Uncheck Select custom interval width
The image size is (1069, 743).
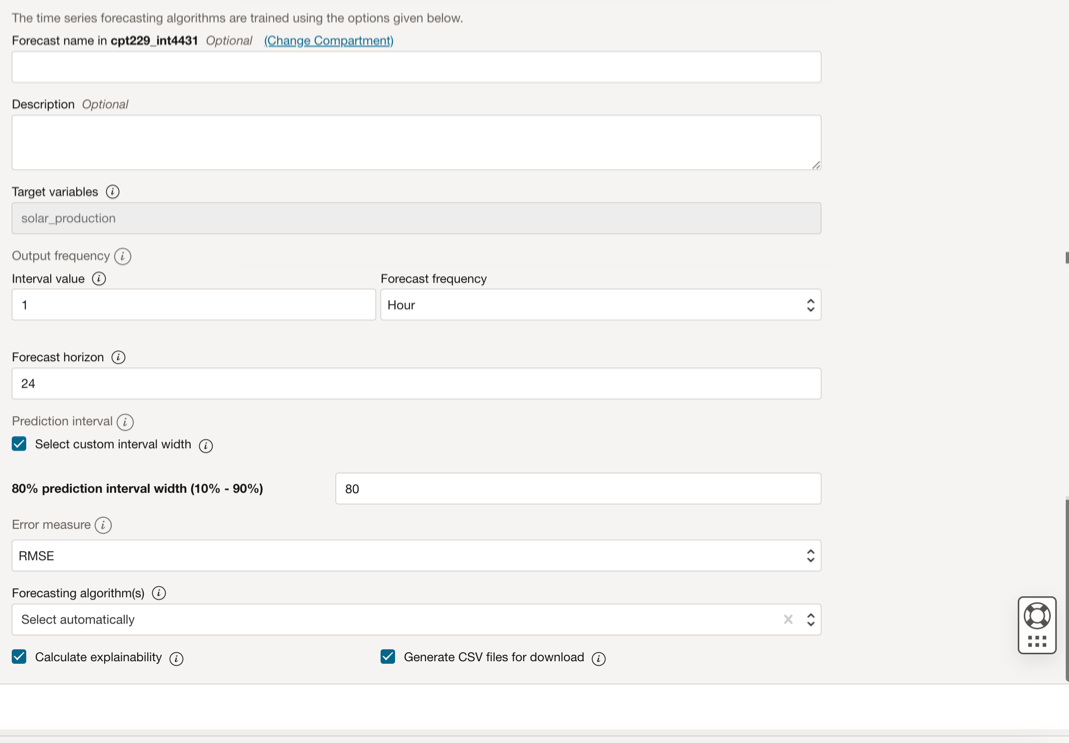pyautogui.click(x=19, y=444)
